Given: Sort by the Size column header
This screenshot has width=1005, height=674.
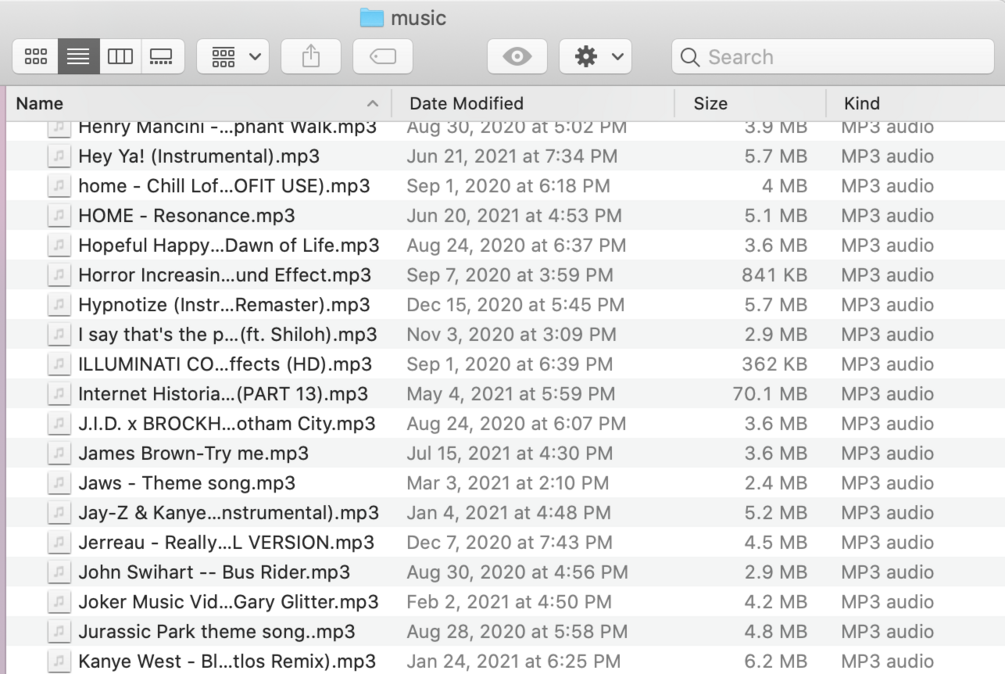Looking at the screenshot, I should 751,103.
